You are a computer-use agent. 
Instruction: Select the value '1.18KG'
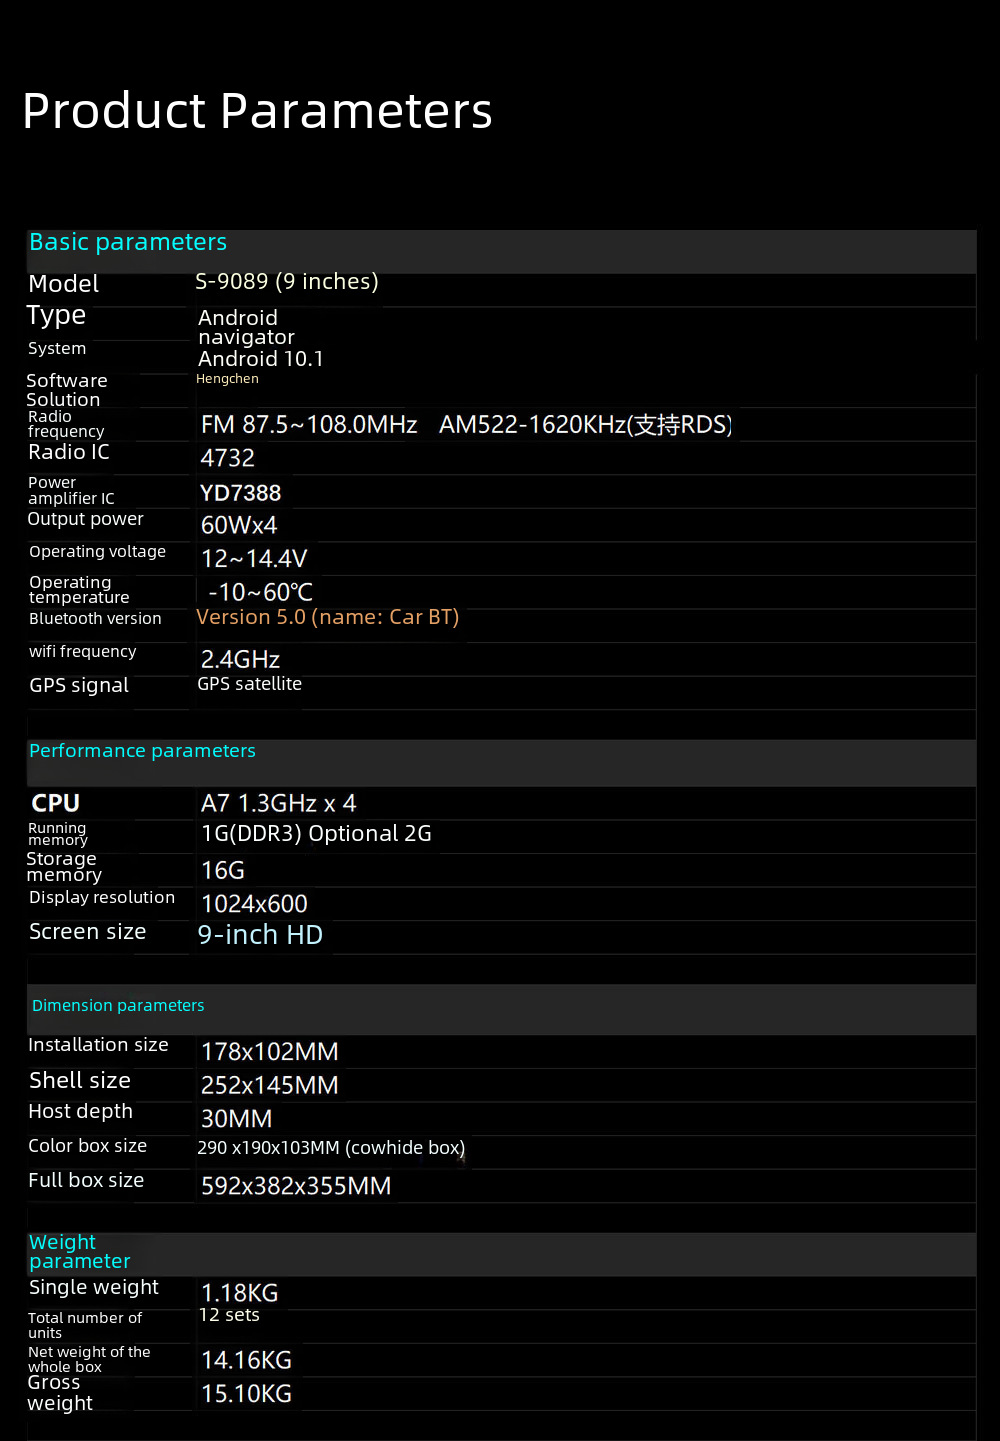[x=240, y=1294]
